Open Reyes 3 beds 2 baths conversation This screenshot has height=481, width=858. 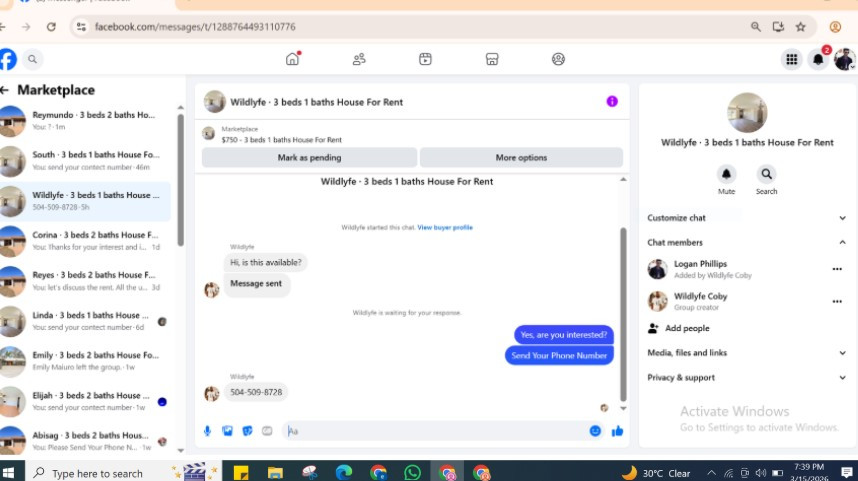tap(85, 281)
